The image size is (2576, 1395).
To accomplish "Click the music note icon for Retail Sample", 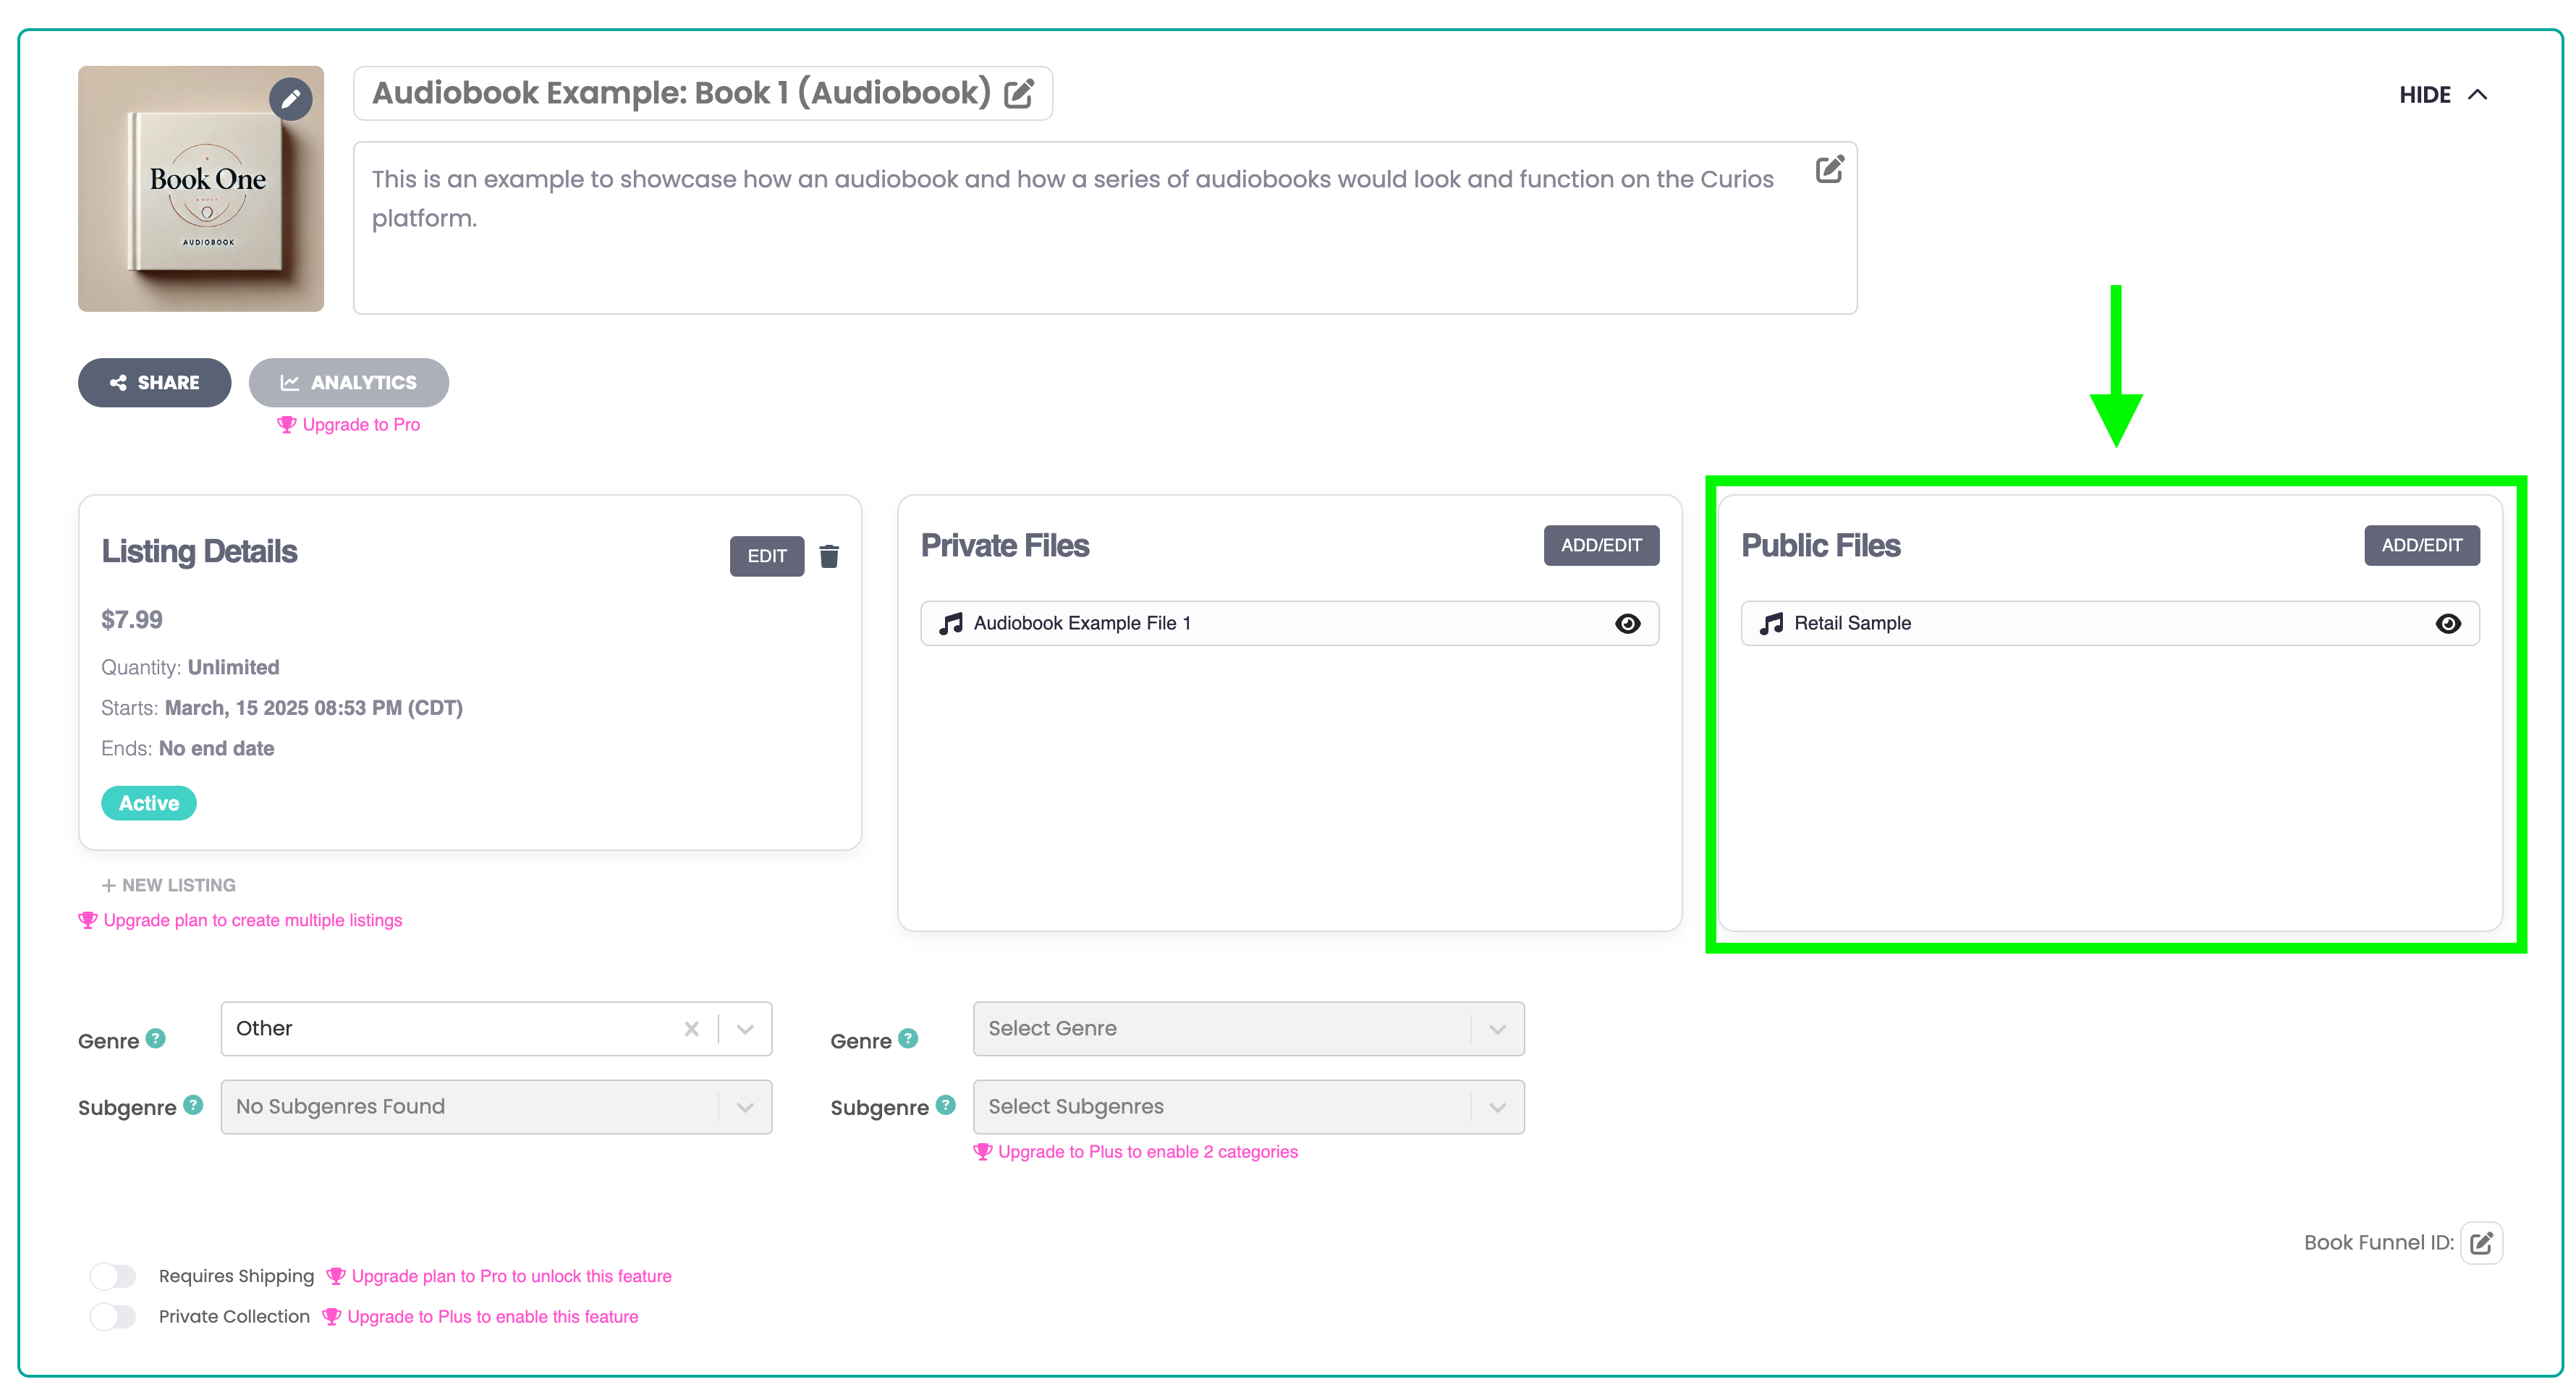I will pos(1771,624).
